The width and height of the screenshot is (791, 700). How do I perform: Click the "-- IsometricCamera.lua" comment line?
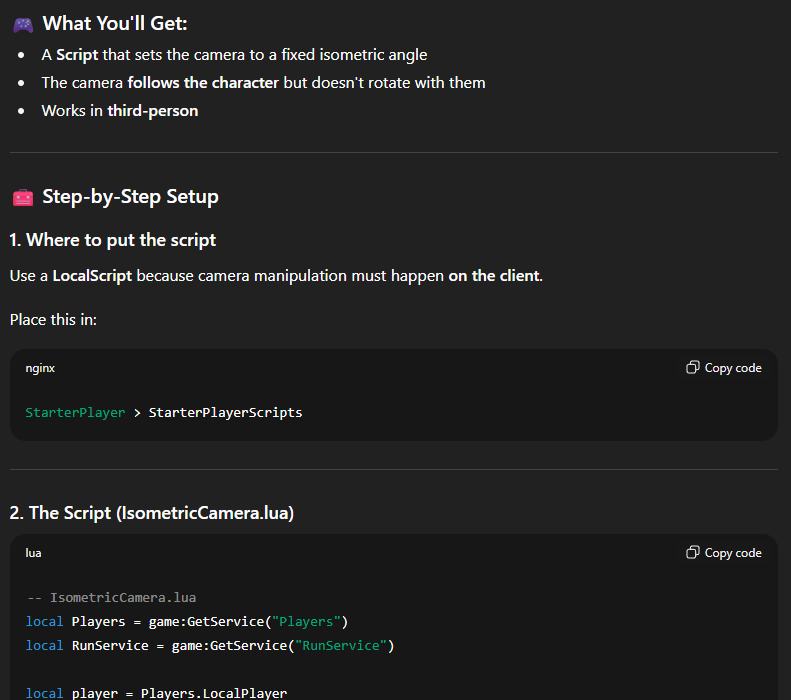point(111,598)
